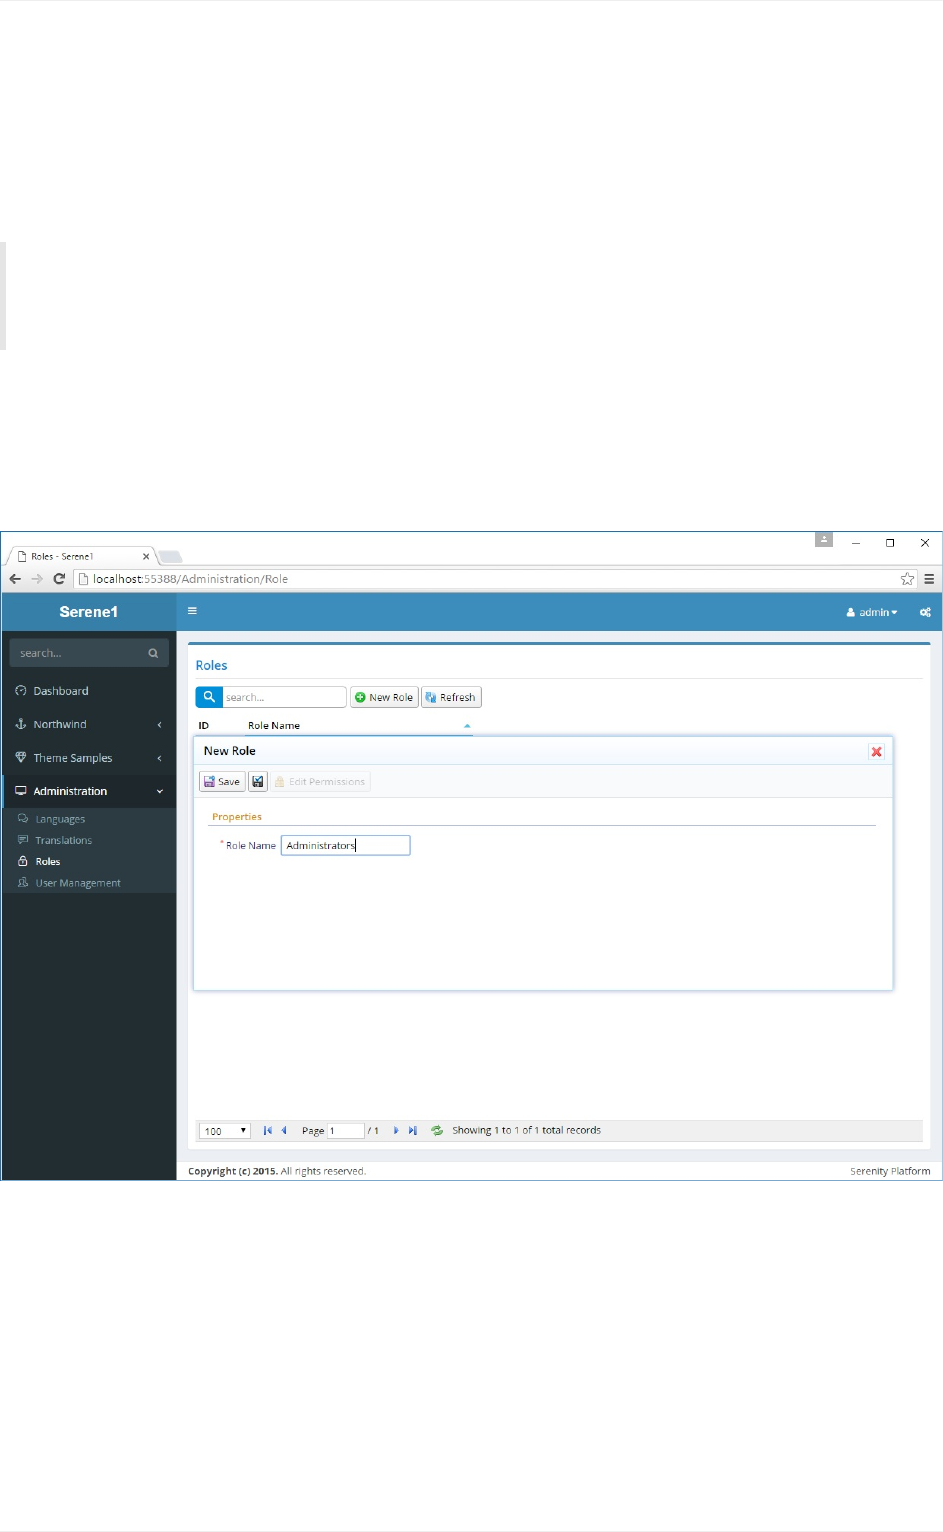Click the Chrome profile icon in title bar

[824, 540]
